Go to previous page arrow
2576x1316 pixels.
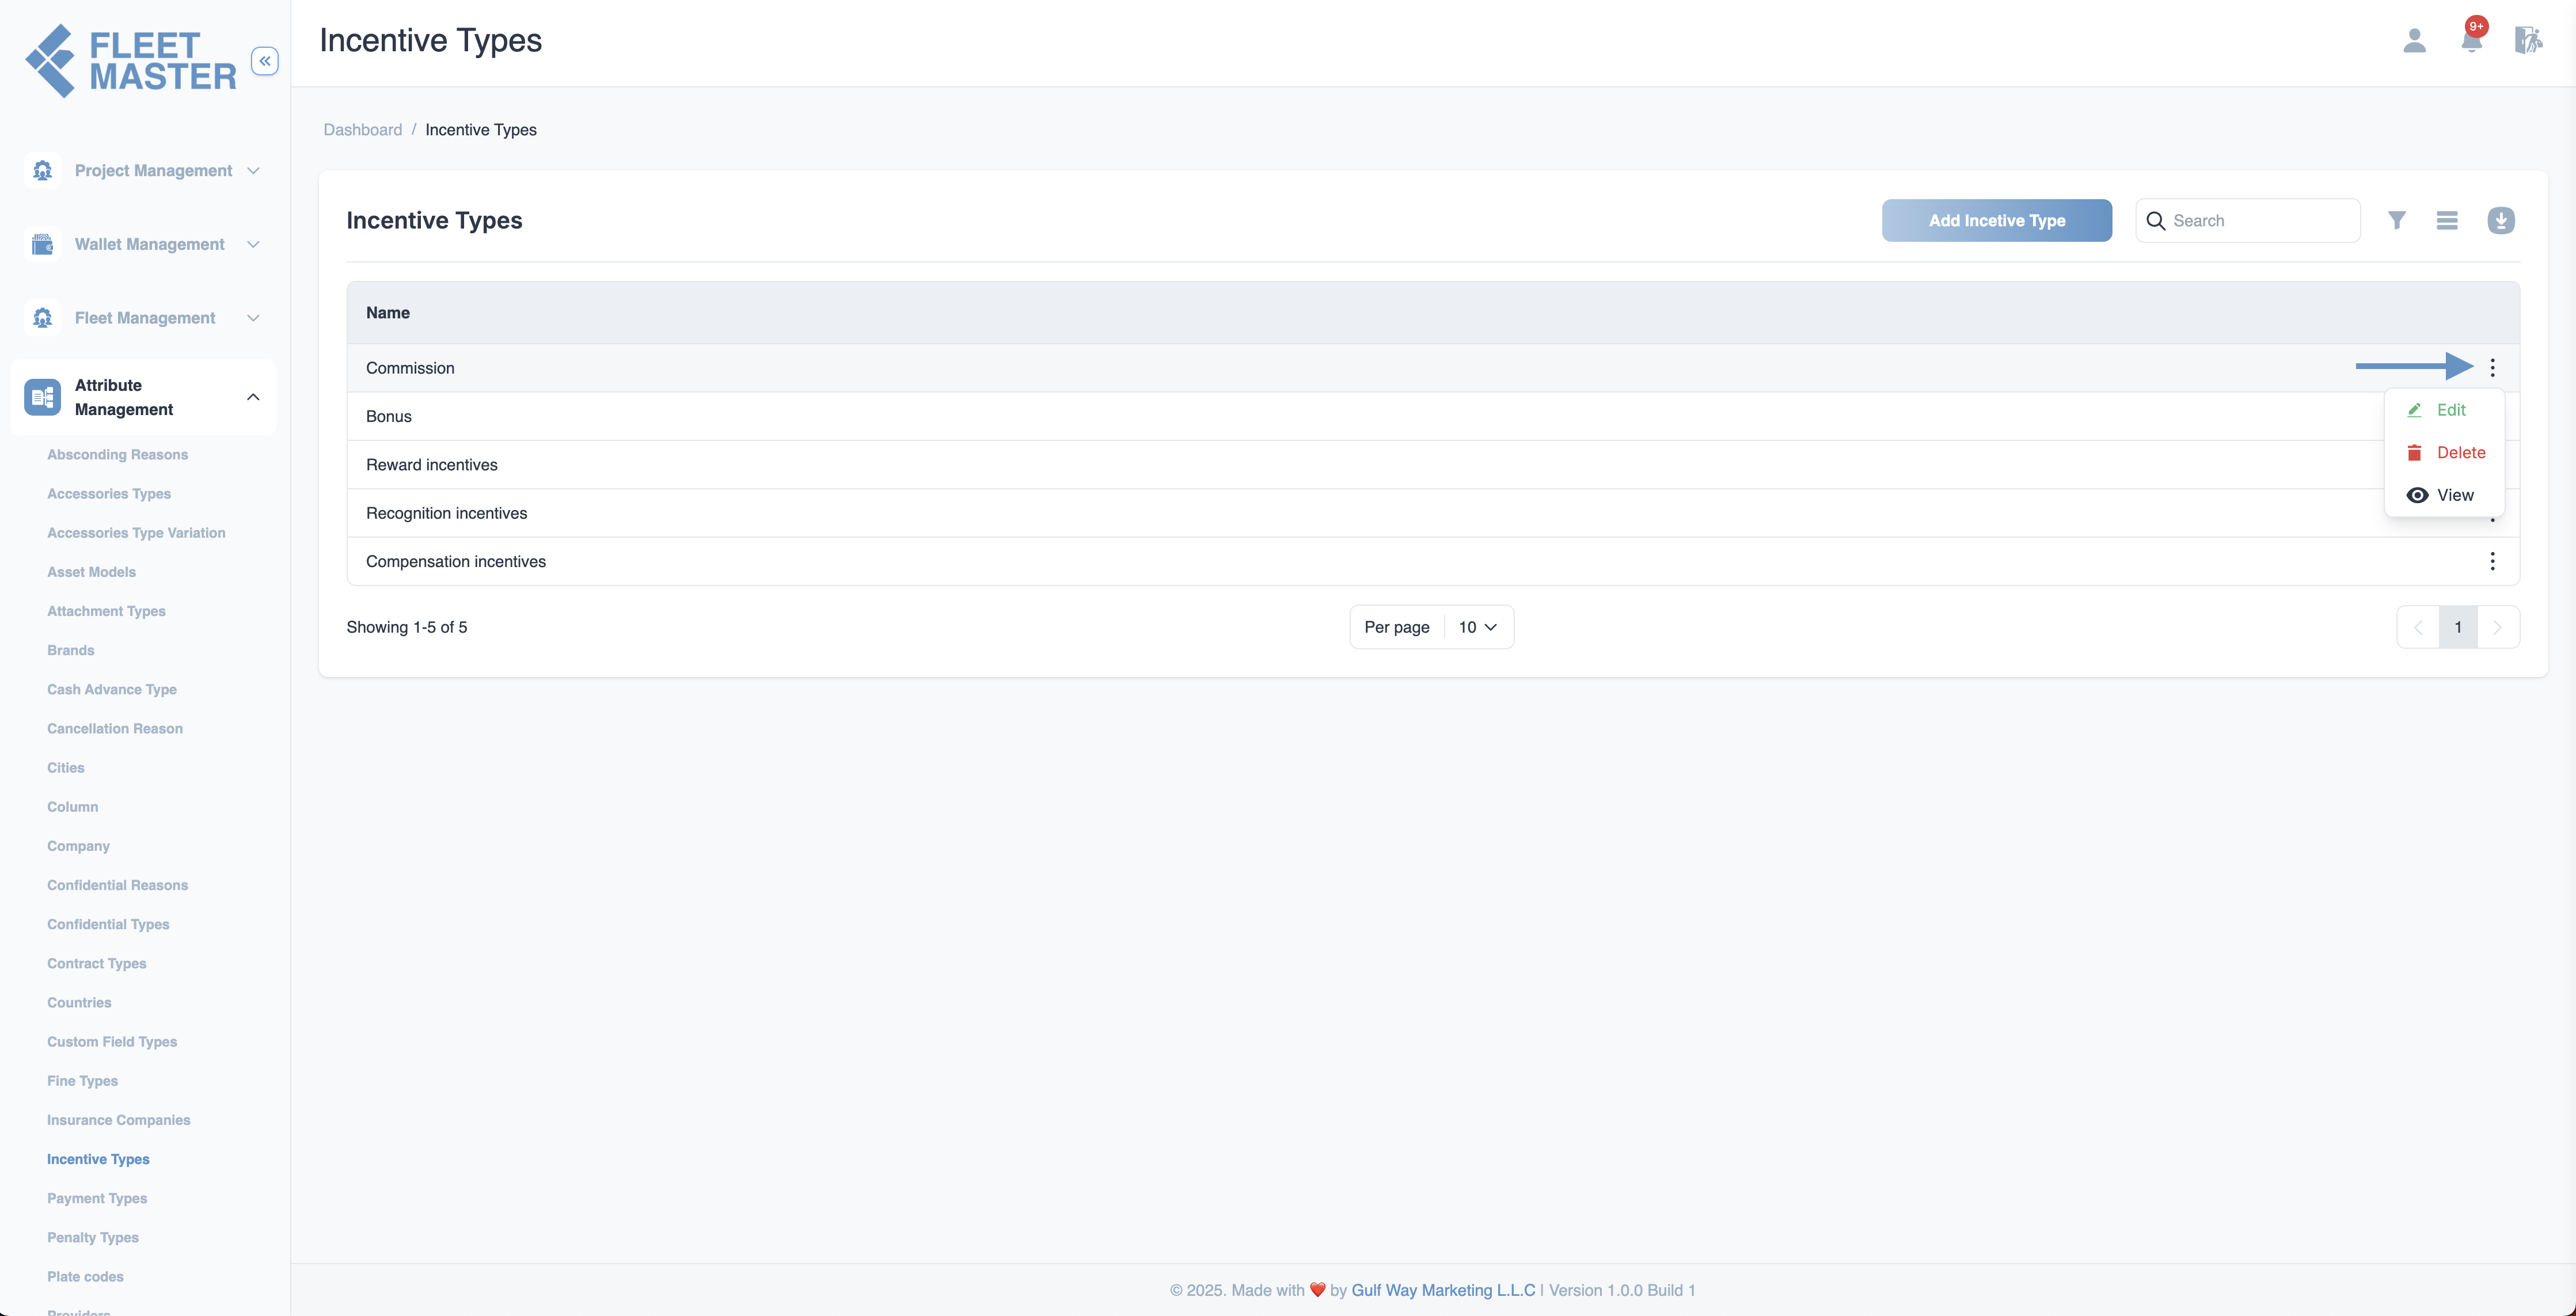tap(2418, 627)
